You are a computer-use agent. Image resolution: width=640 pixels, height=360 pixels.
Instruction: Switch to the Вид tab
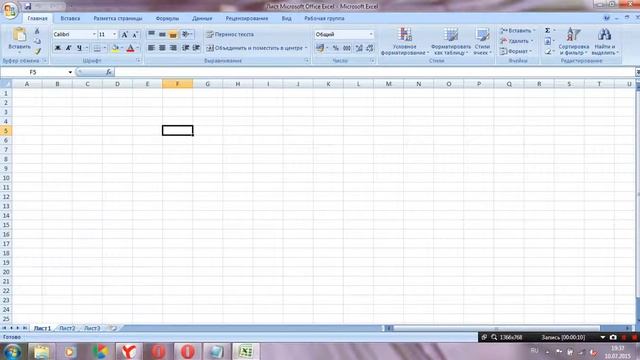click(x=287, y=18)
